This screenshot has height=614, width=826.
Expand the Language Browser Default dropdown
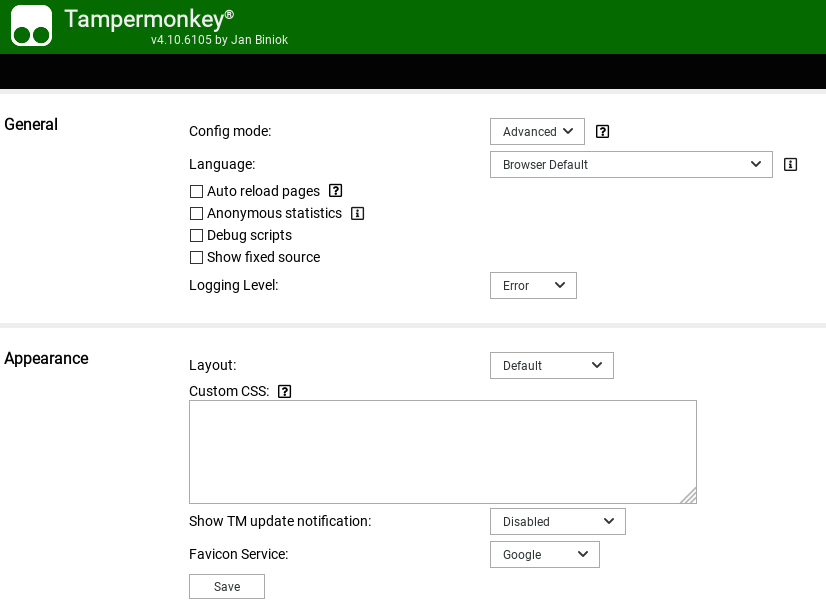[631, 164]
